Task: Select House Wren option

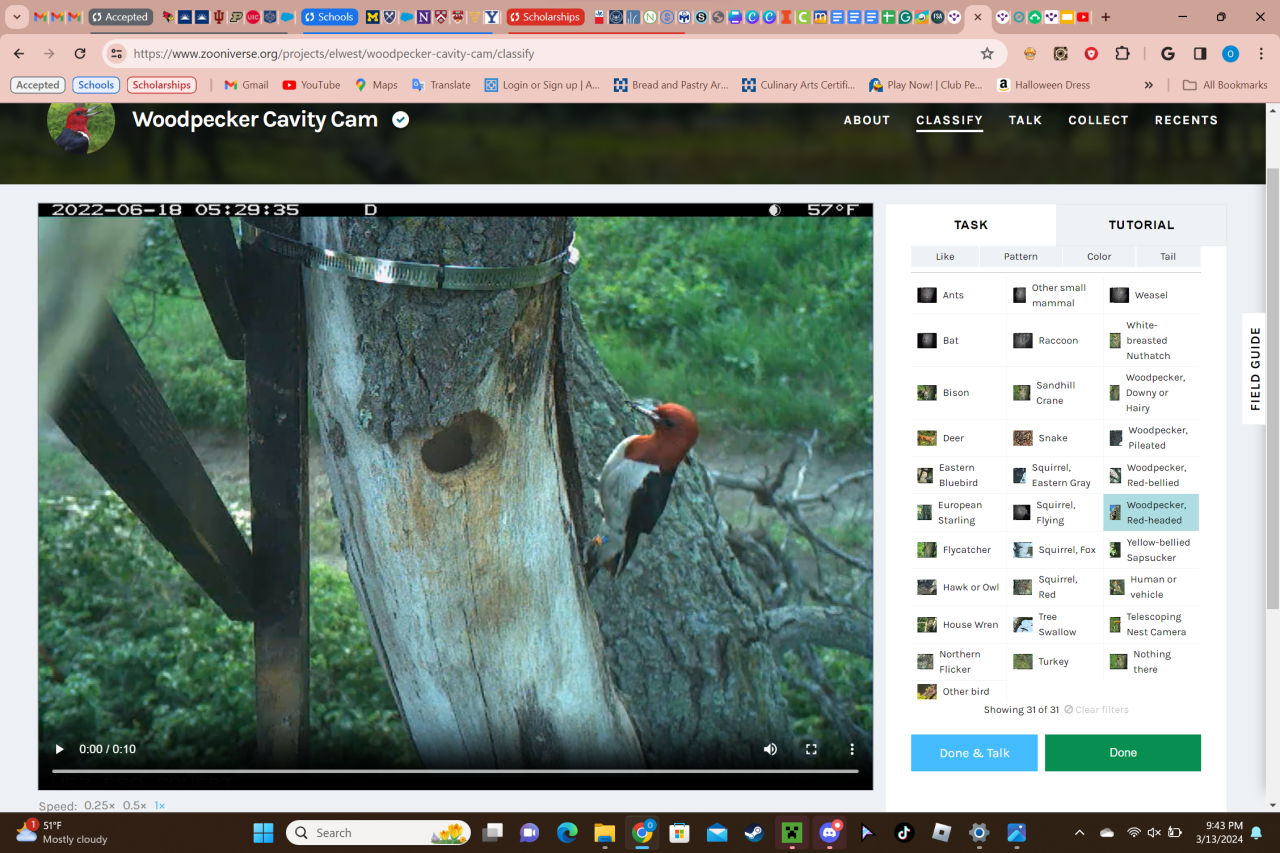Action: click(958, 625)
